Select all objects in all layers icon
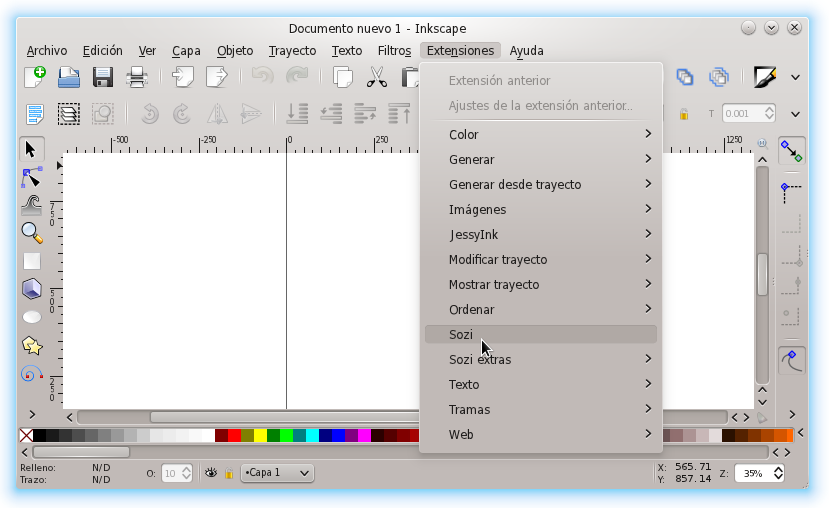Screen dimensions: 829x508 point(69,114)
